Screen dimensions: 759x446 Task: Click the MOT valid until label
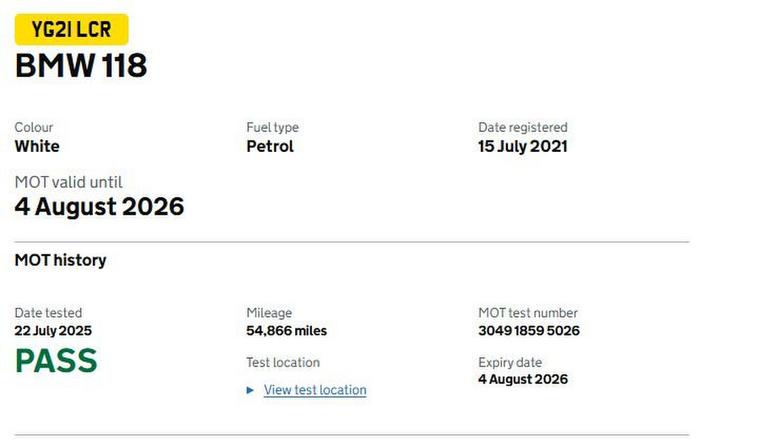click(68, 182)
